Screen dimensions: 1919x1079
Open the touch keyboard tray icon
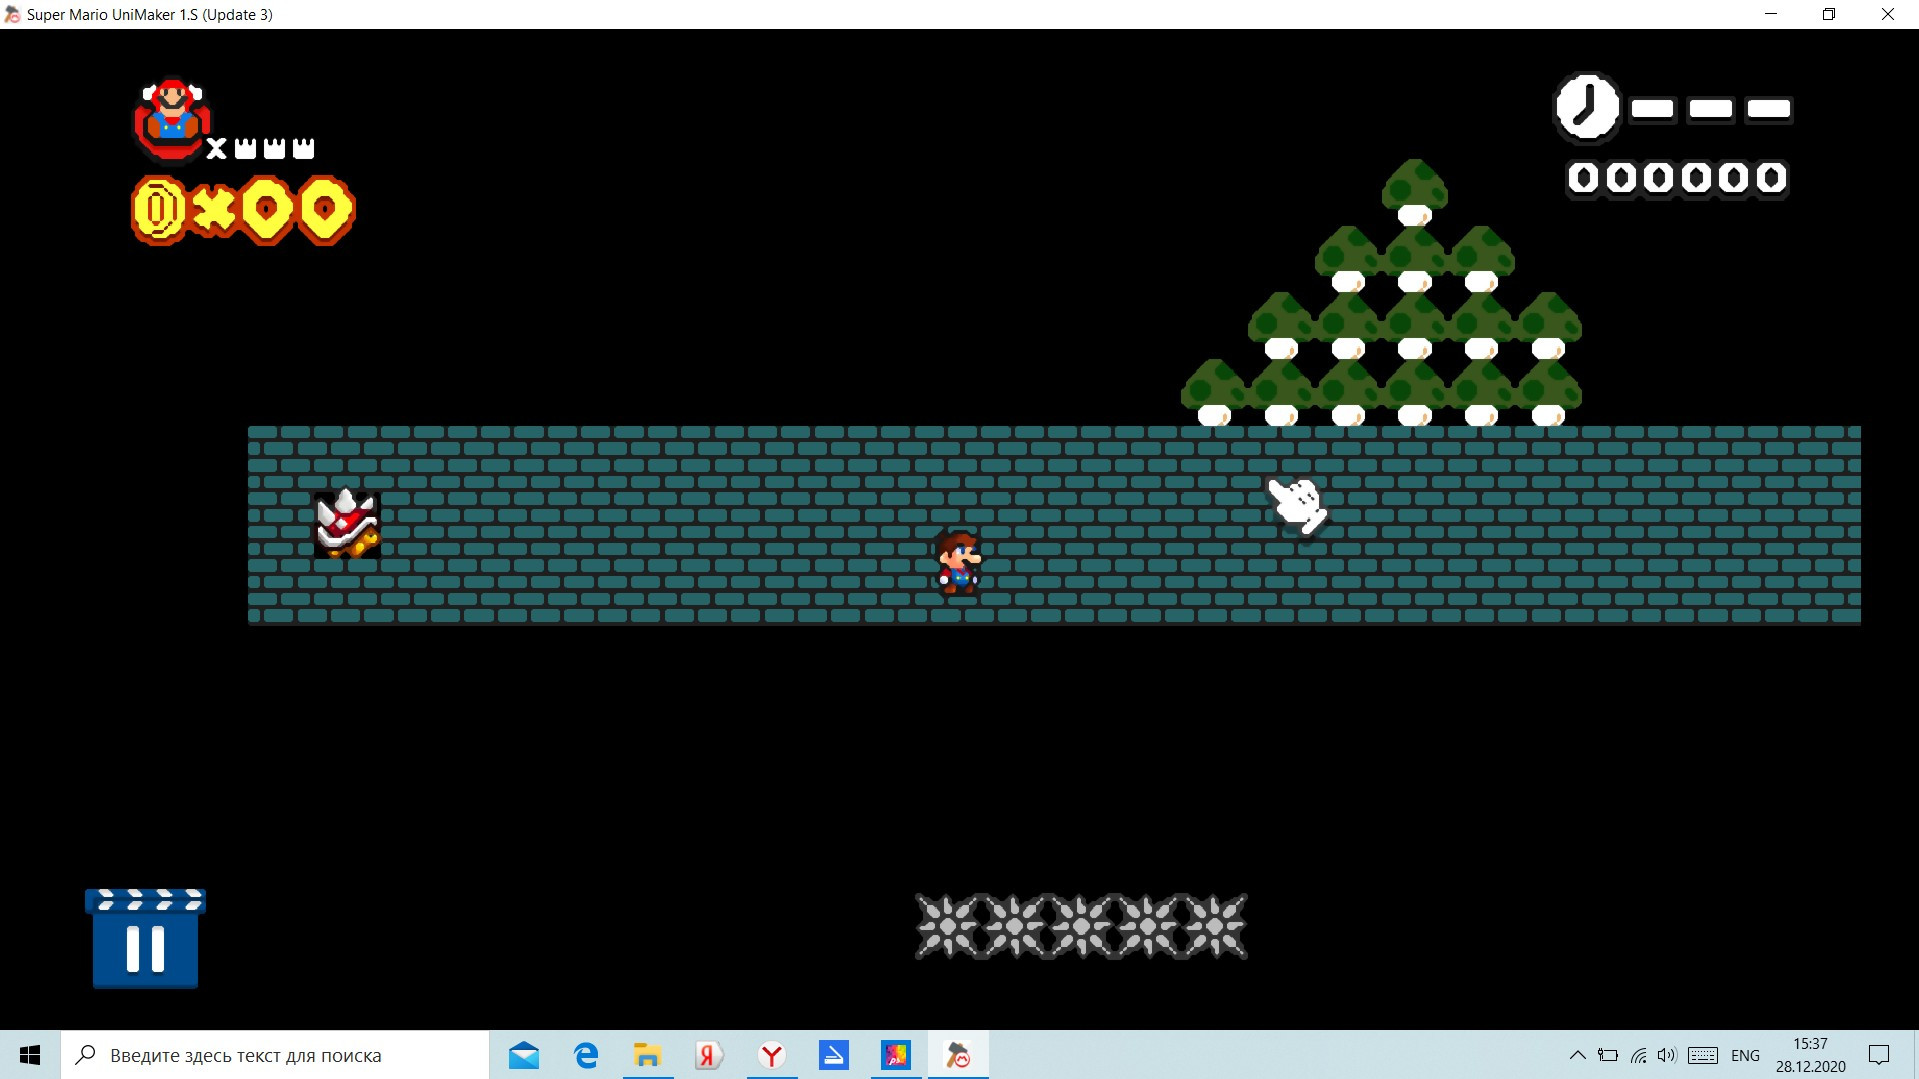tap(1703, 1055)
